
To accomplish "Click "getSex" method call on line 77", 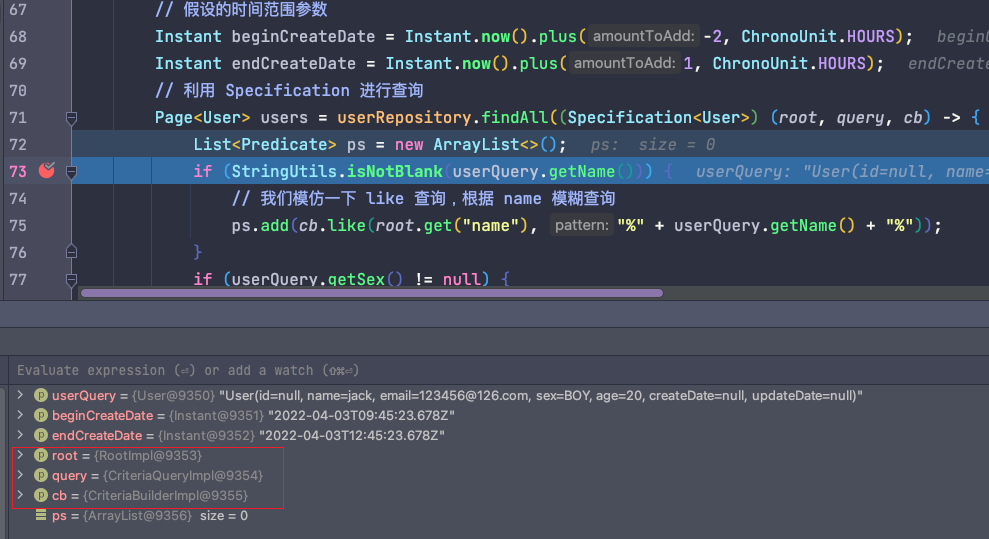I will click(356, 279).
